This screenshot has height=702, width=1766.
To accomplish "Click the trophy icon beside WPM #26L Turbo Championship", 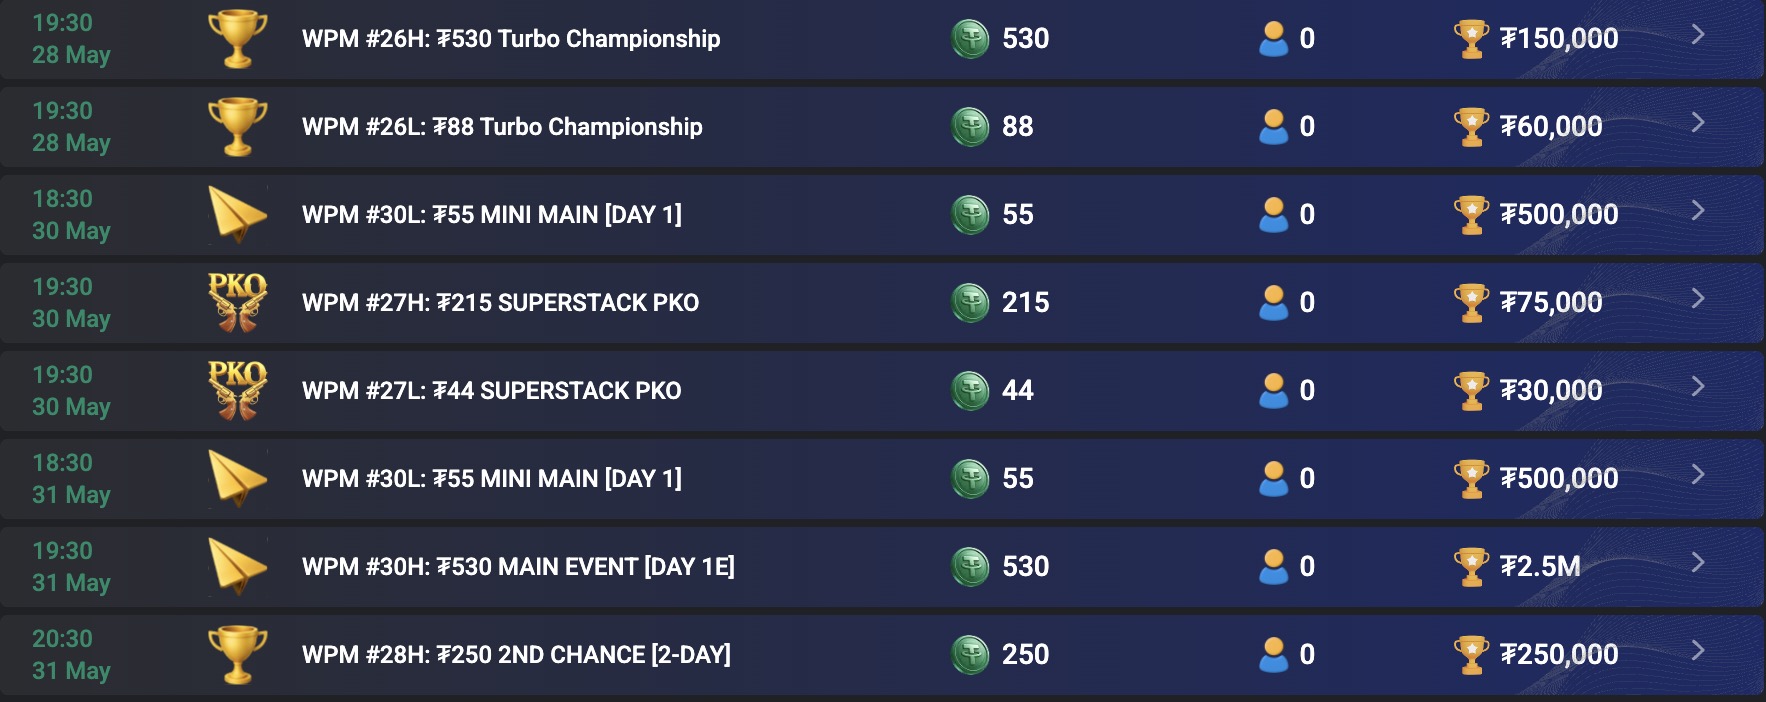I will pos(238,127).
